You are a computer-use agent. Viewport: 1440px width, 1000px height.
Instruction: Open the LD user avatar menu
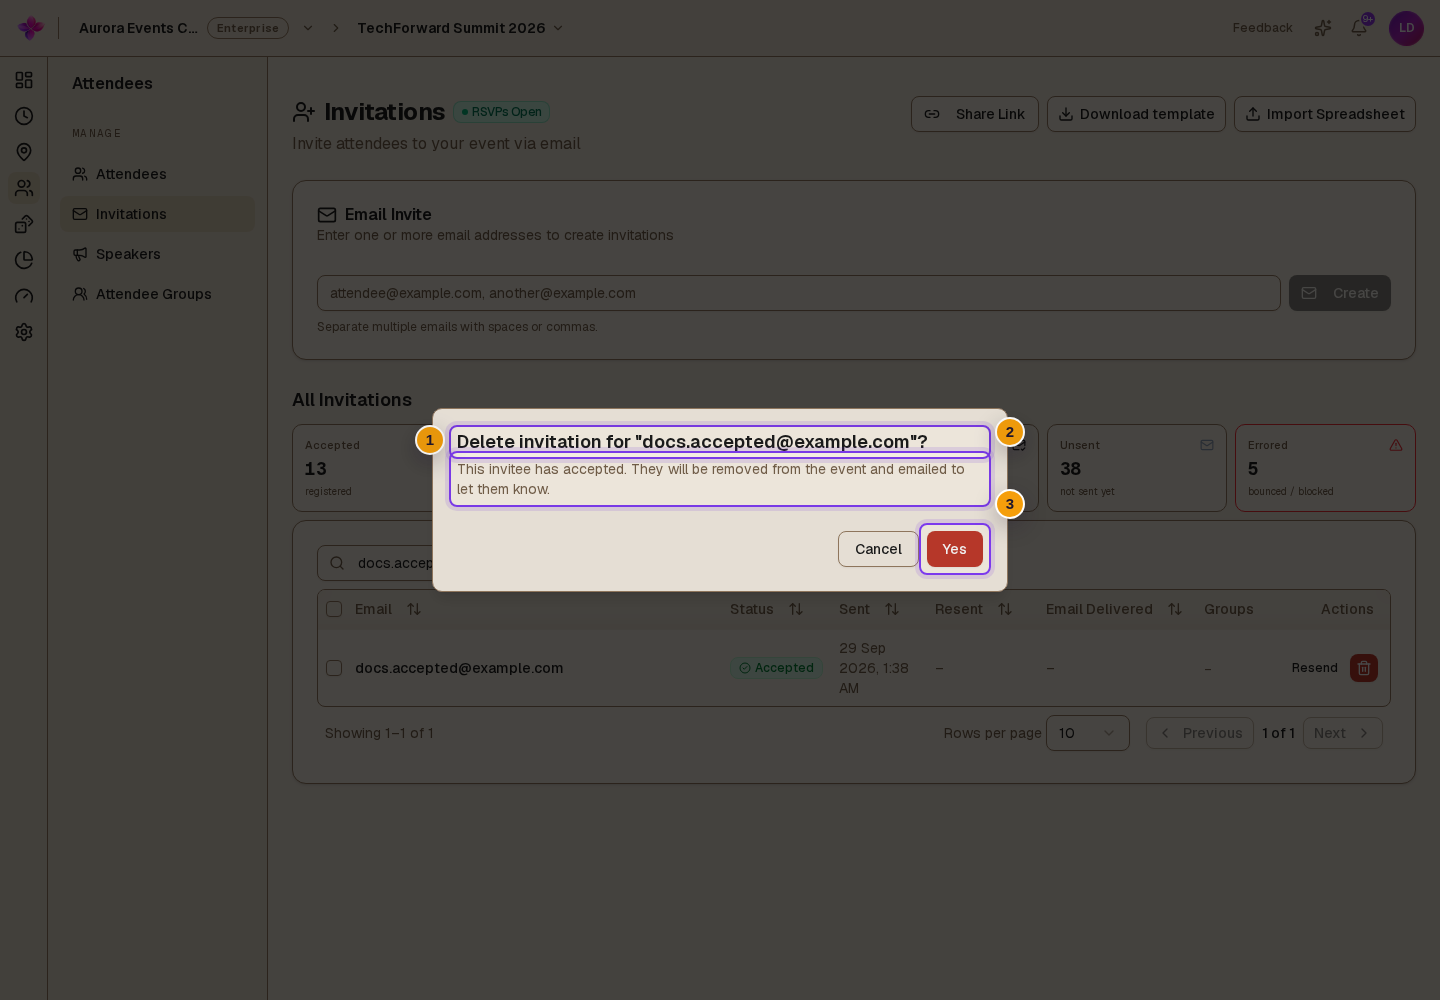point(1406,28)
